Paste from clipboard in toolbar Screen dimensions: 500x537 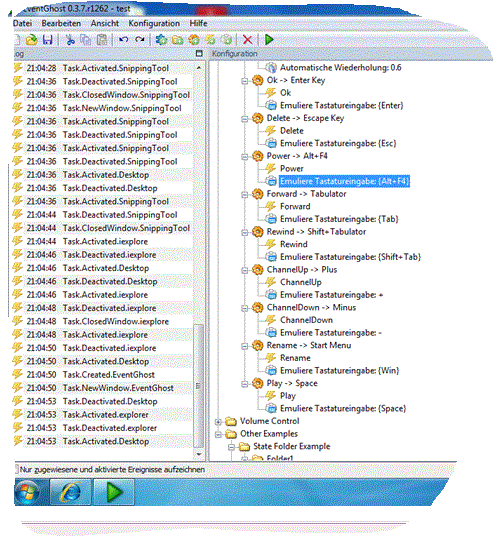pos(102,40)
